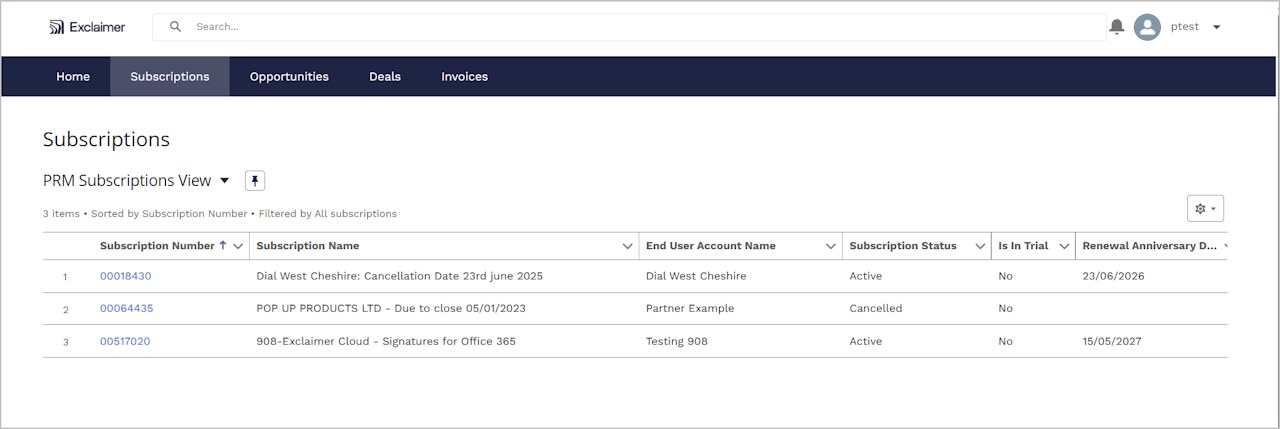Open subscription 00064435
1280x429 pixels.
pyautogui.click(x=127, y=308)
